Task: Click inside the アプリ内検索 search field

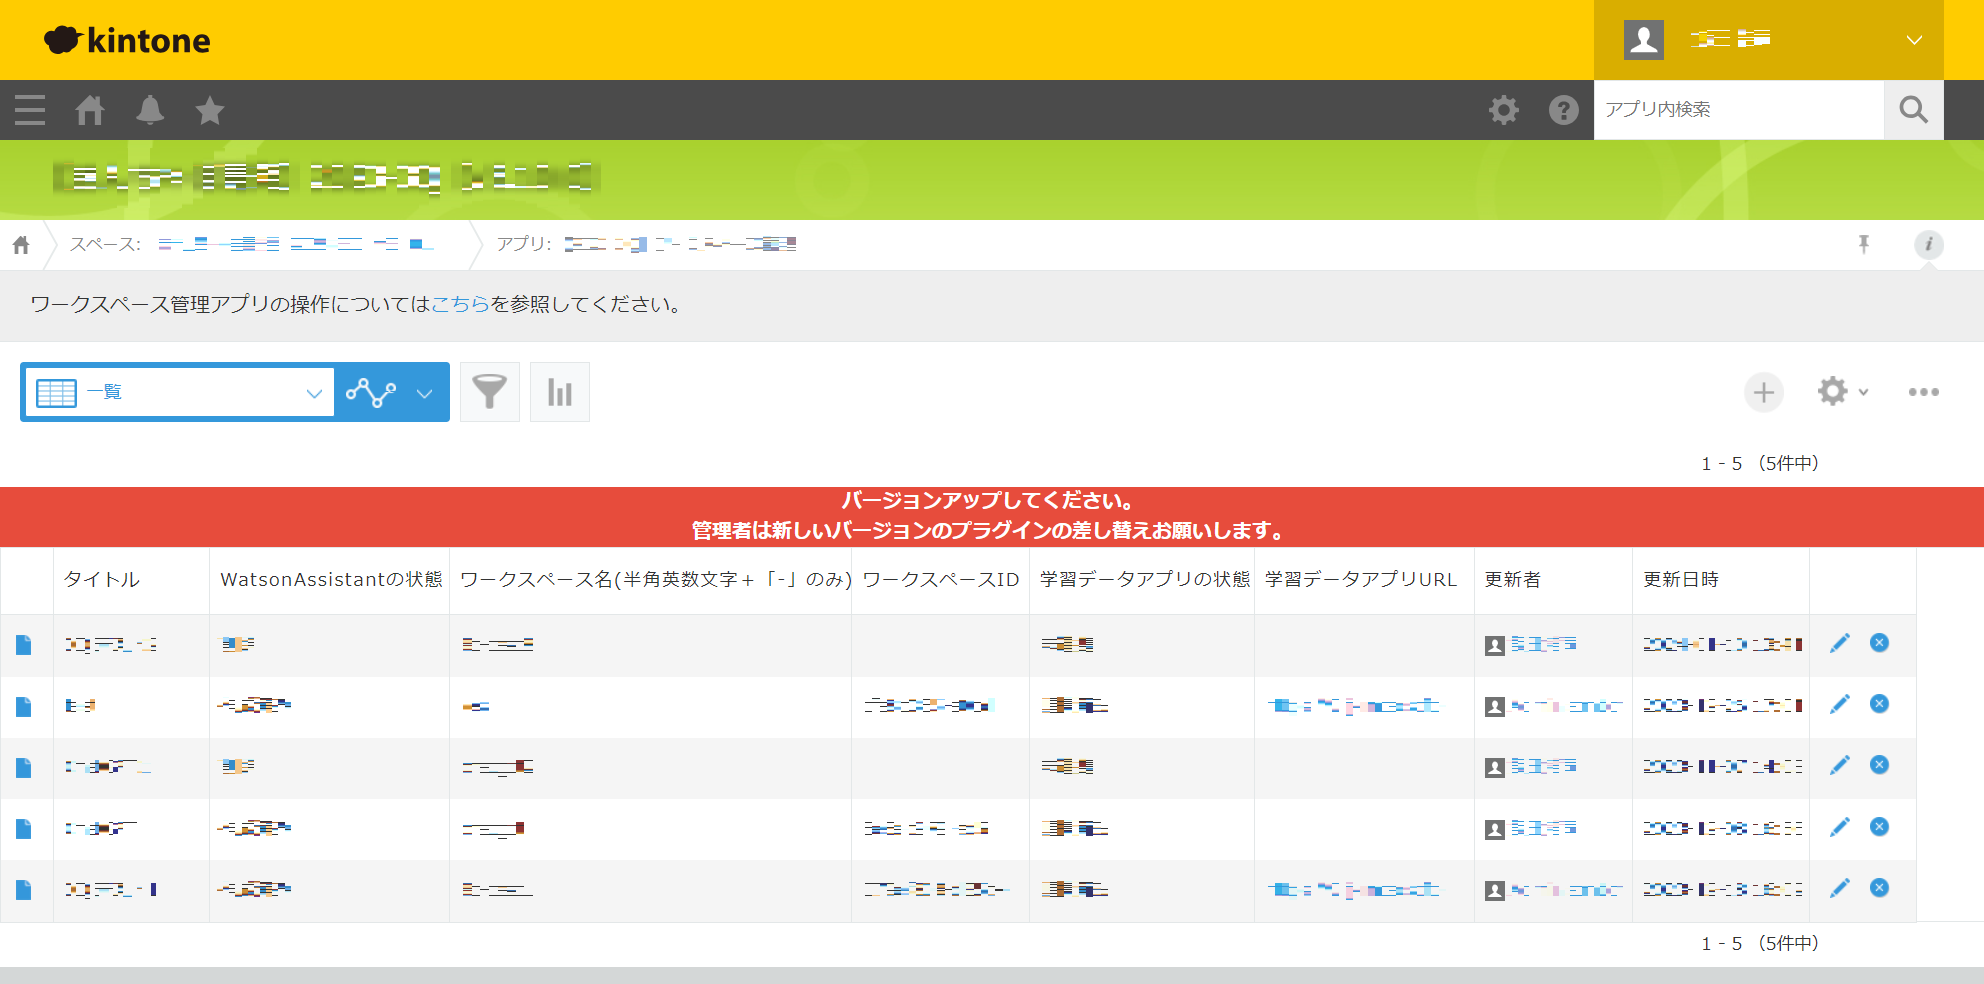Action: pos(1738,110)
